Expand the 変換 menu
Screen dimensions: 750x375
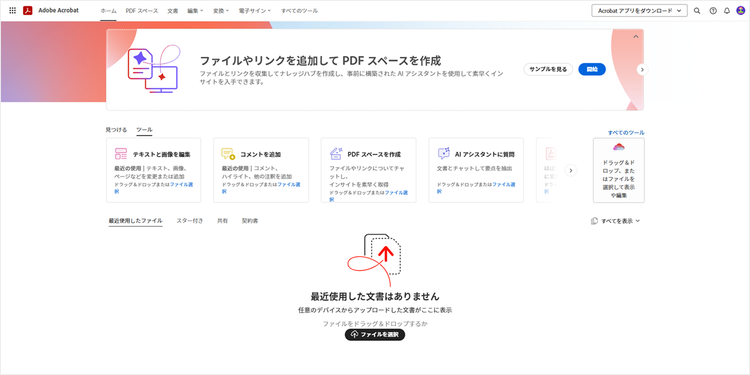click(x=221, y=11)
